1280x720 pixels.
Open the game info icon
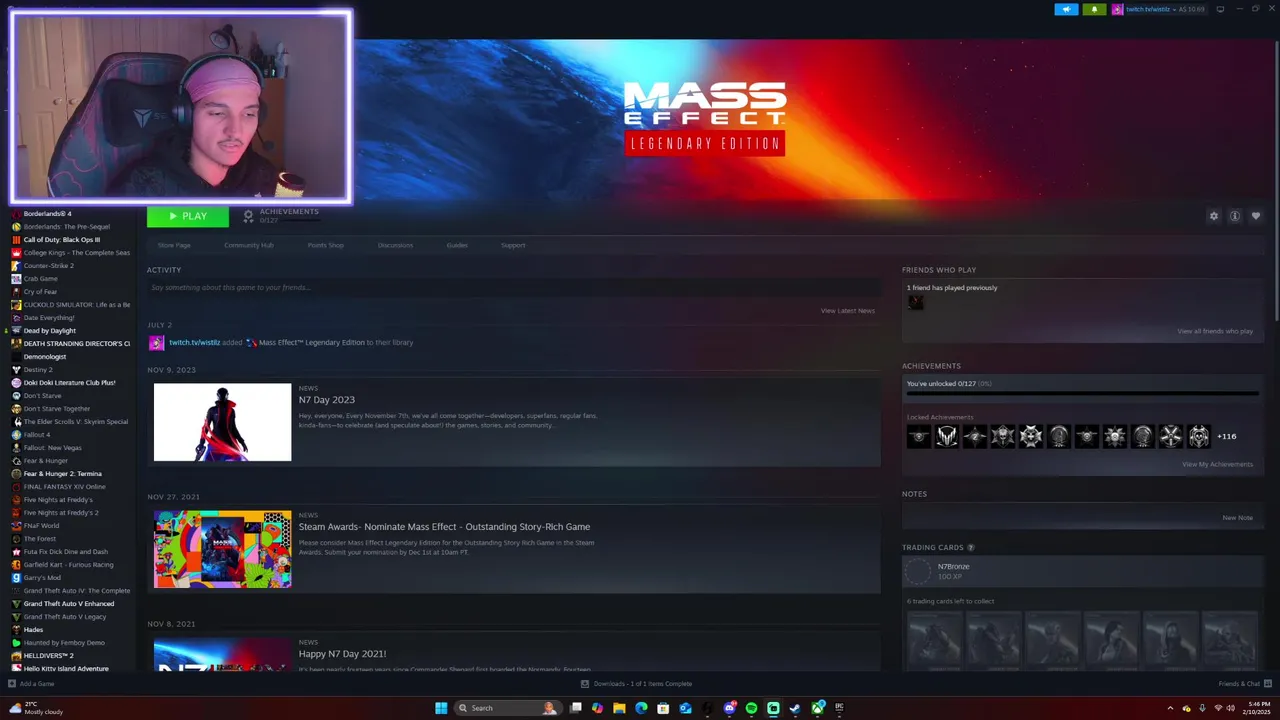pos(1235,216)
